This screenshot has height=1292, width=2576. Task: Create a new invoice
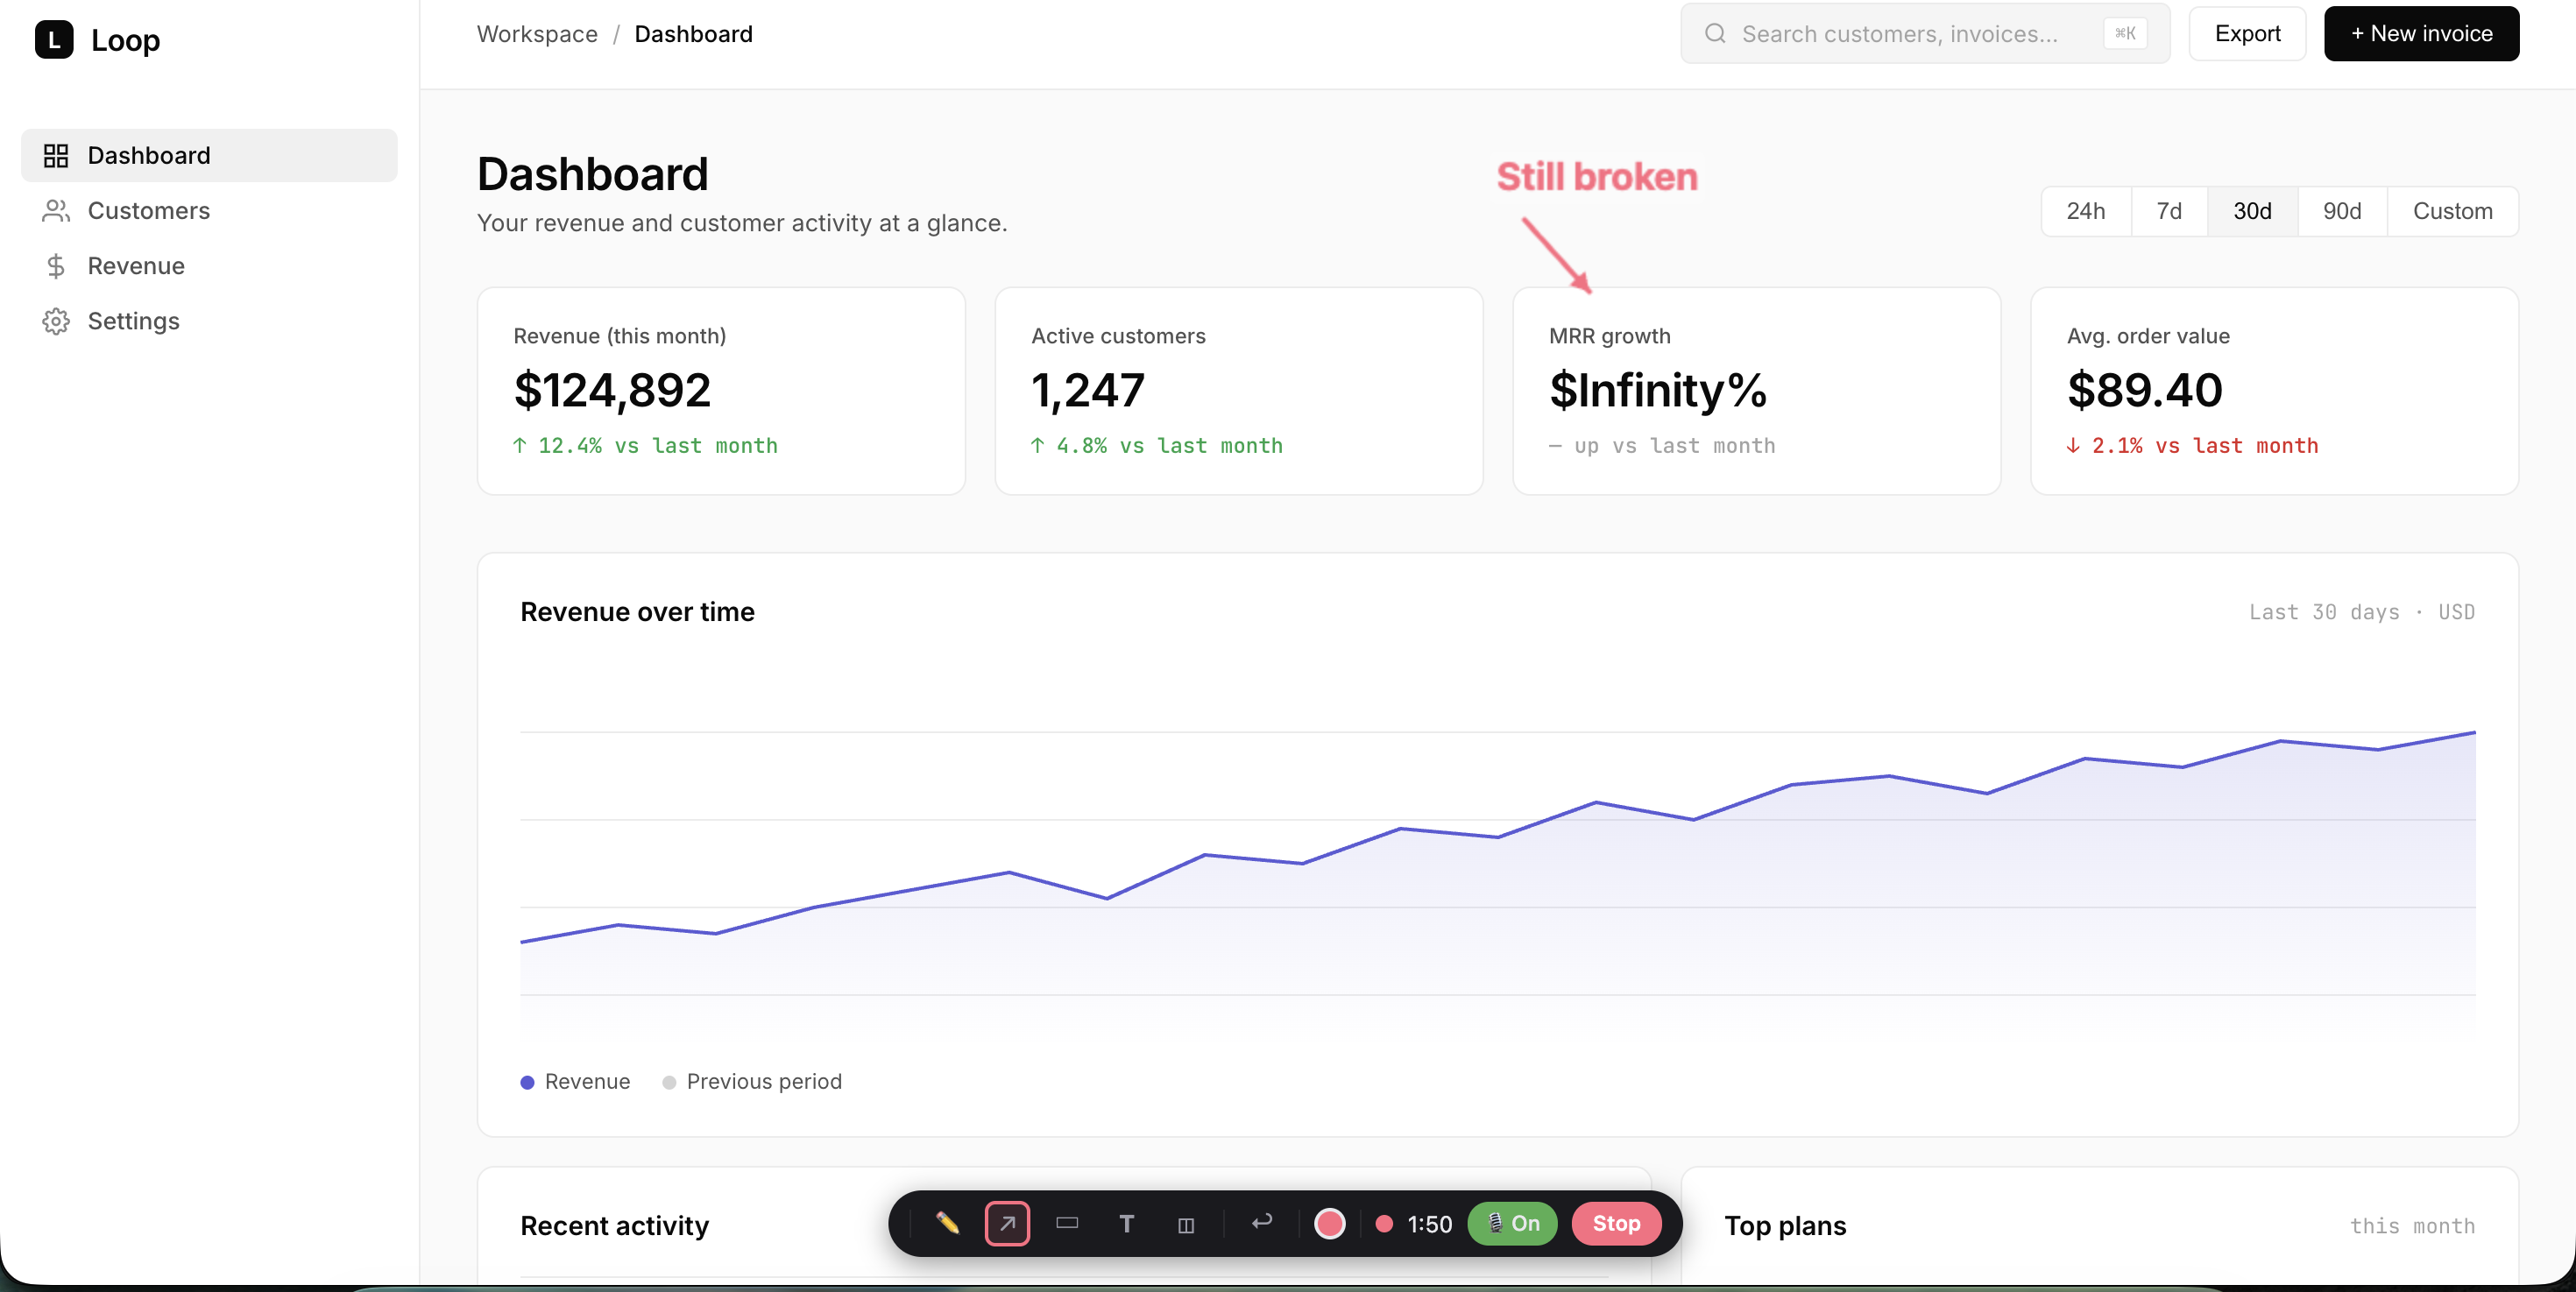pyautogui.click(x=2421, y=34)
